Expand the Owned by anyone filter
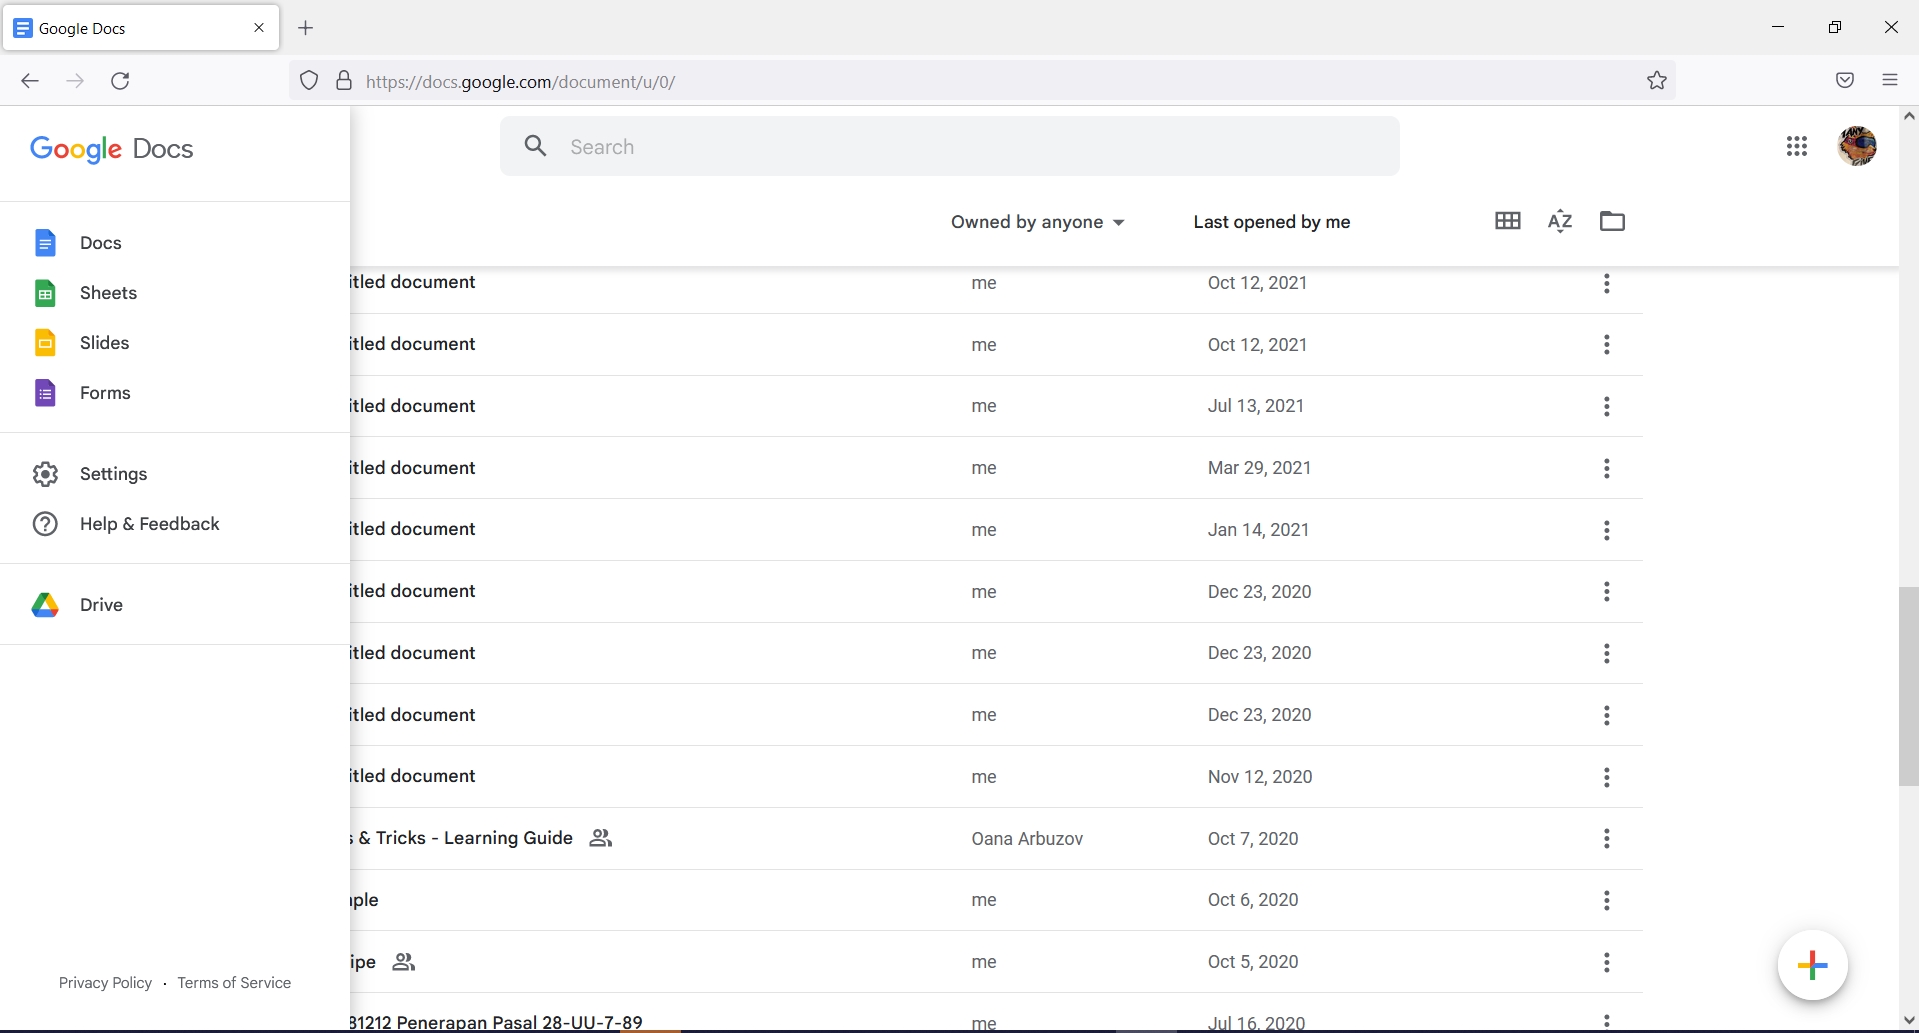Image resolution: width=1919 pixels, height=1033 pixels. pyautogui.click(x=1037, y=222)
